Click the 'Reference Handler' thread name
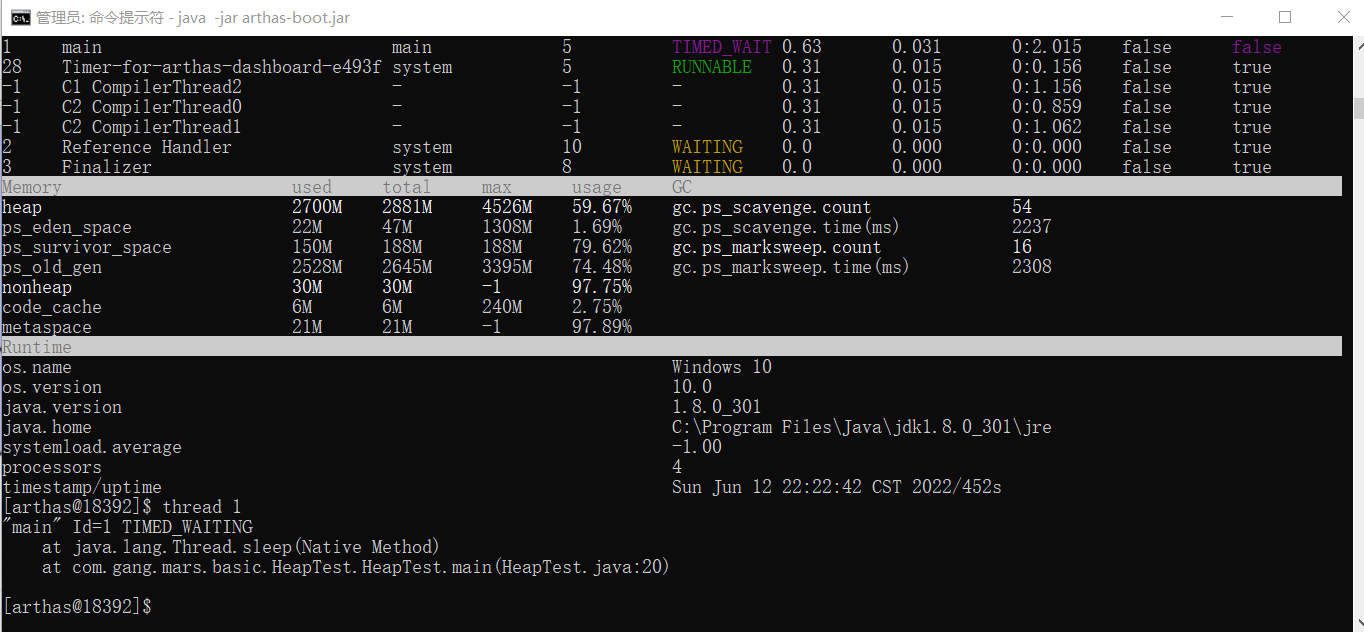Image resolution: width=1364 pixels, height=632 pixels. point(147,147)
